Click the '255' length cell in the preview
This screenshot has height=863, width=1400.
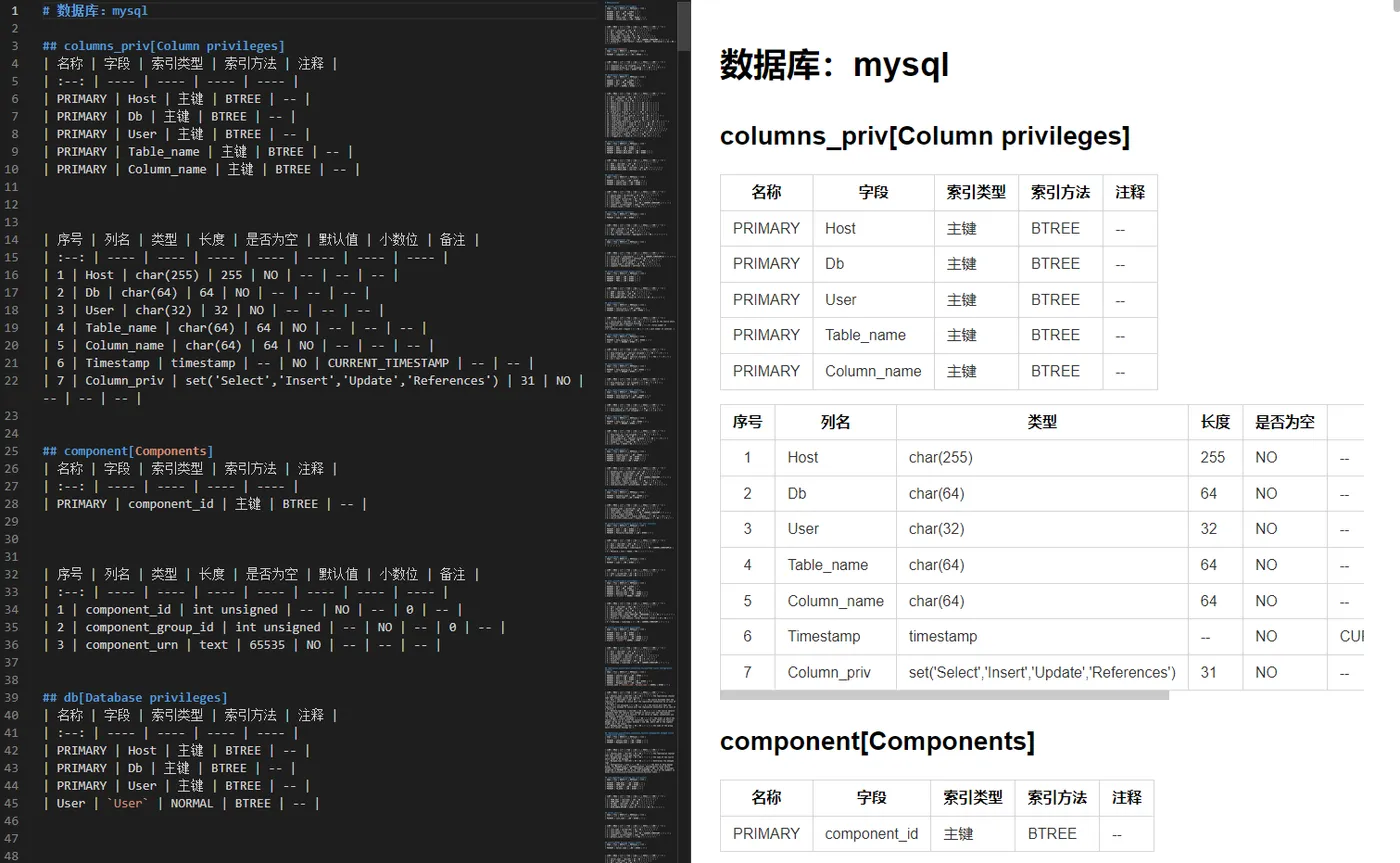(x=1215, y=457)
